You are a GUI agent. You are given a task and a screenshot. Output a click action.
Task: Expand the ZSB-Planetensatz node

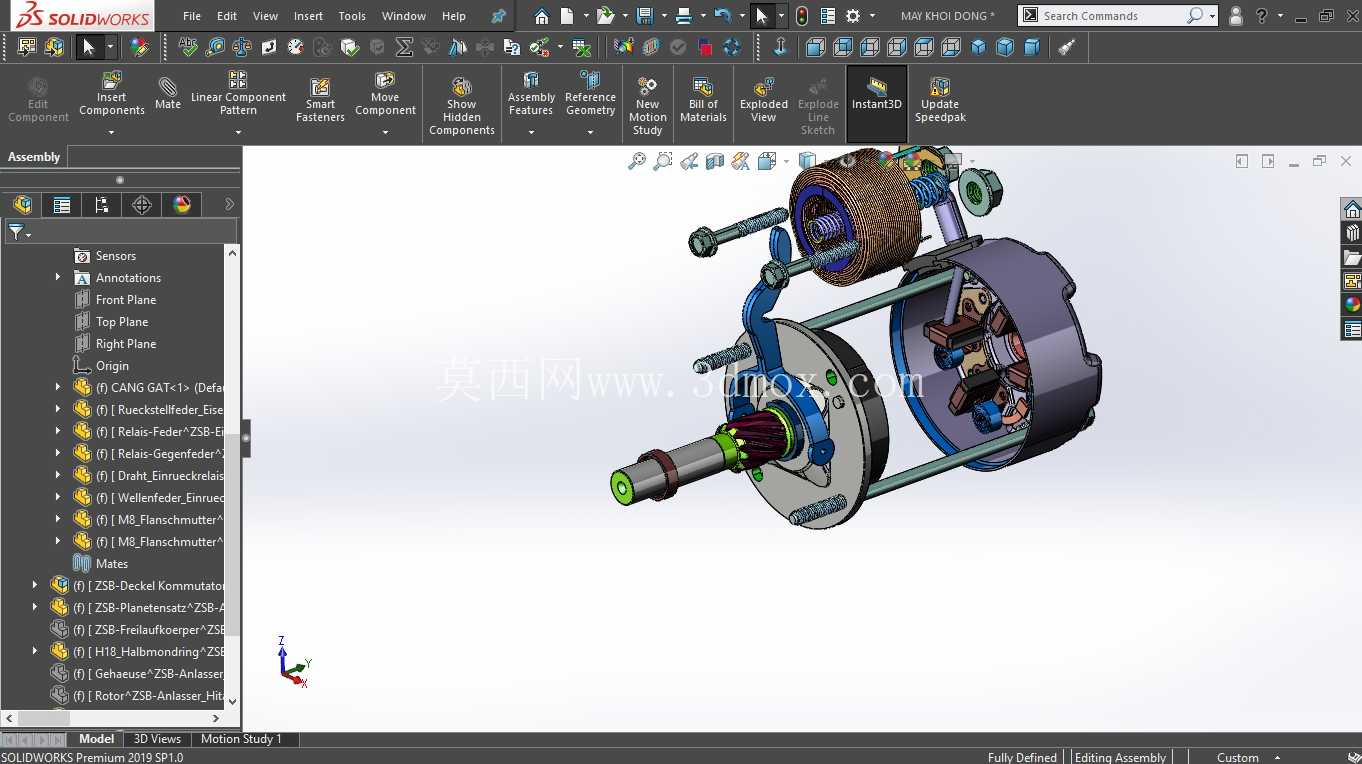tap(35, 608)
